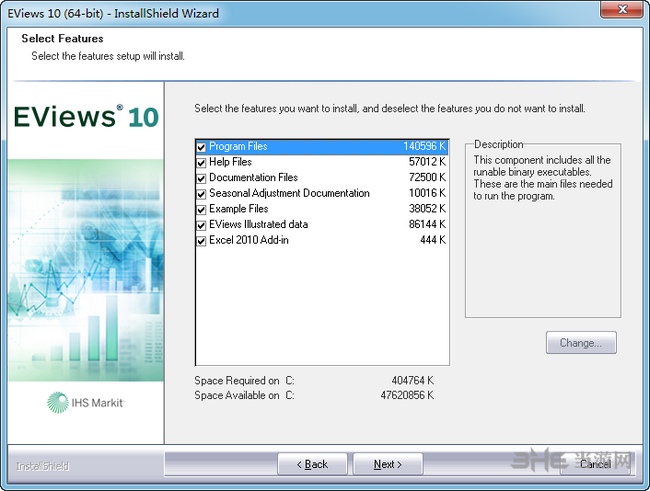The image size is (650, 491).
Task: Click the InstallShield branding text
Action: click(x=42, y=467)
